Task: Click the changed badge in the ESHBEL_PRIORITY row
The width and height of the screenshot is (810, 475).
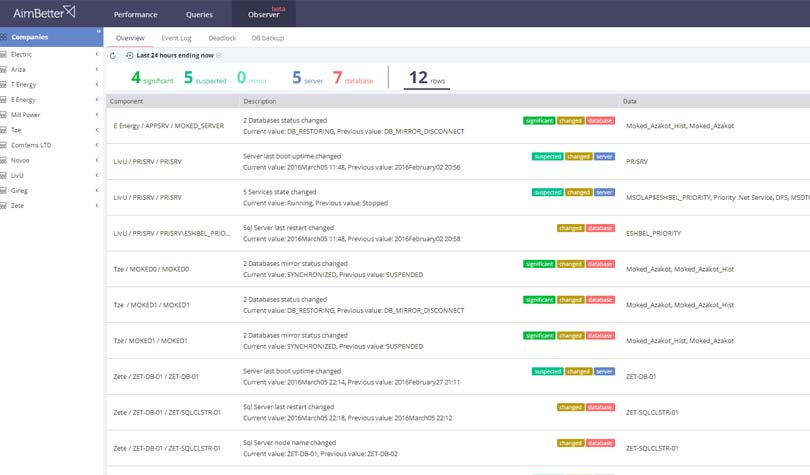Action: click(571, 228)
